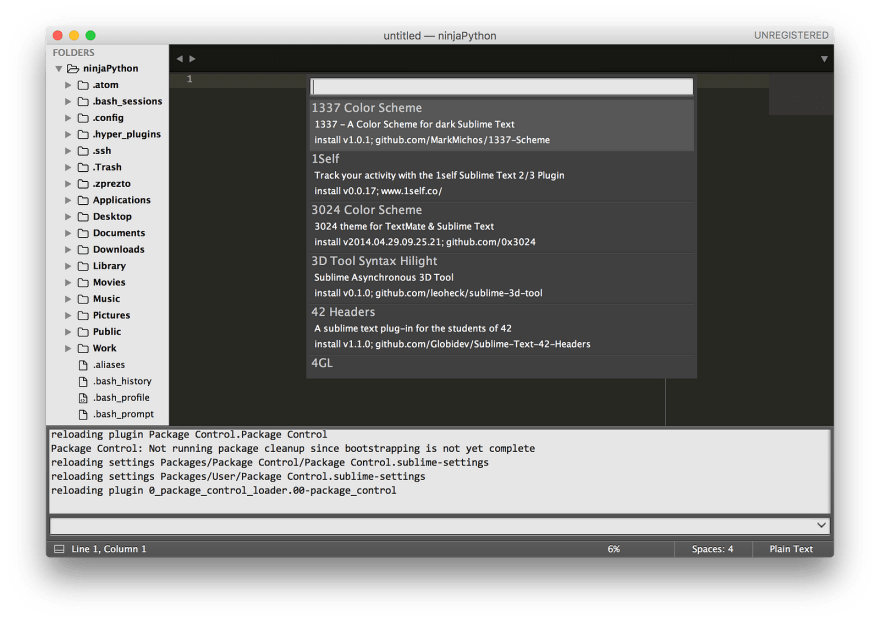Click the Public folder icon
The height and width of the screenshot is (623, 880).
[x=83, y=332]
